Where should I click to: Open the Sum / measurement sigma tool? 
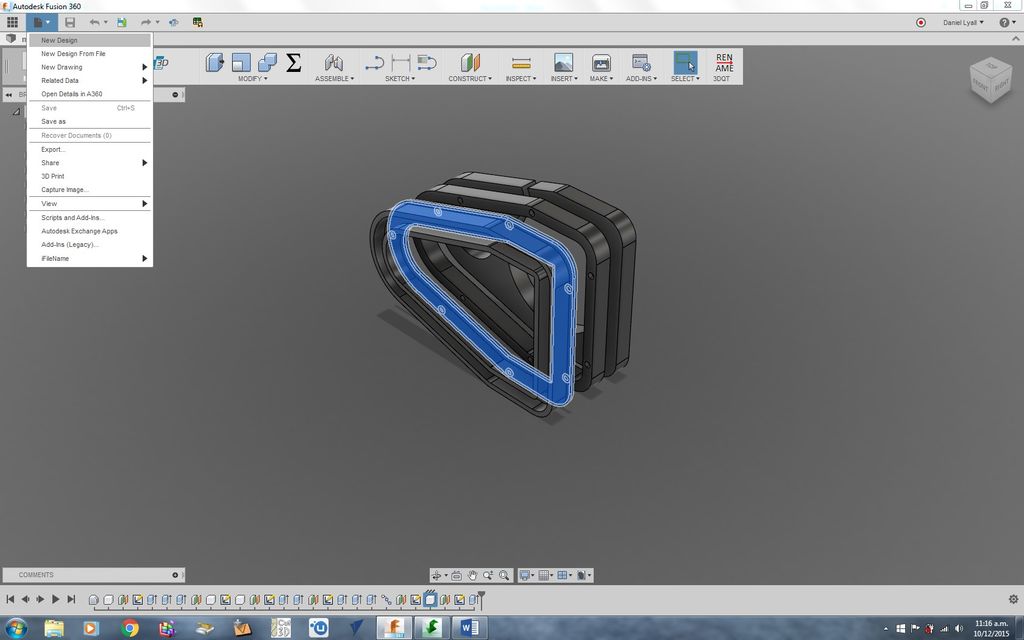(293, 62)
